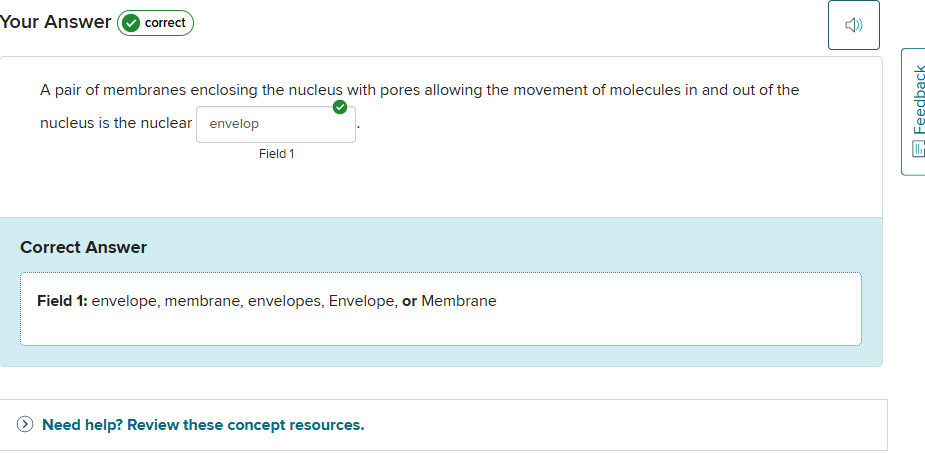The height and width of the screenshot is (453, 925).
Task: Click the question sentence starting "A pair of membranes"
Action: point(419,90)
